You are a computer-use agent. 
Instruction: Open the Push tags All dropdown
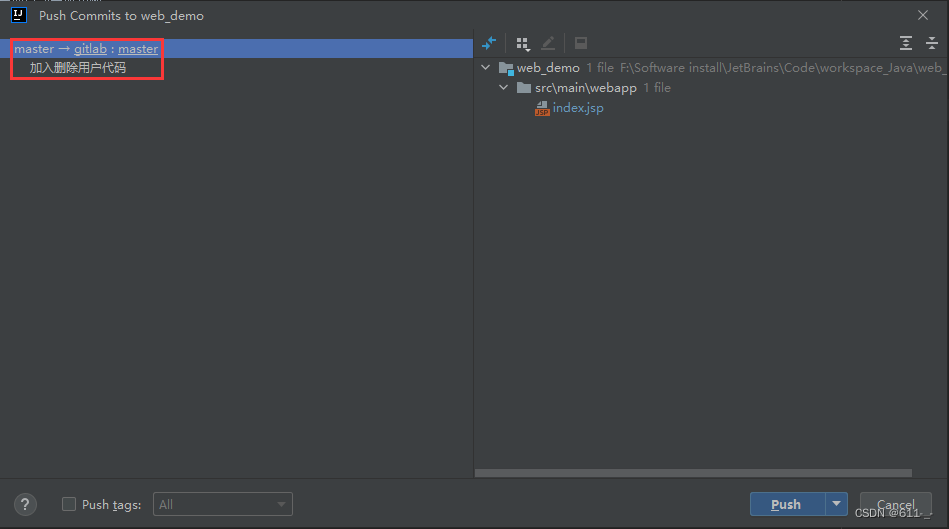[x=223, y=504]
